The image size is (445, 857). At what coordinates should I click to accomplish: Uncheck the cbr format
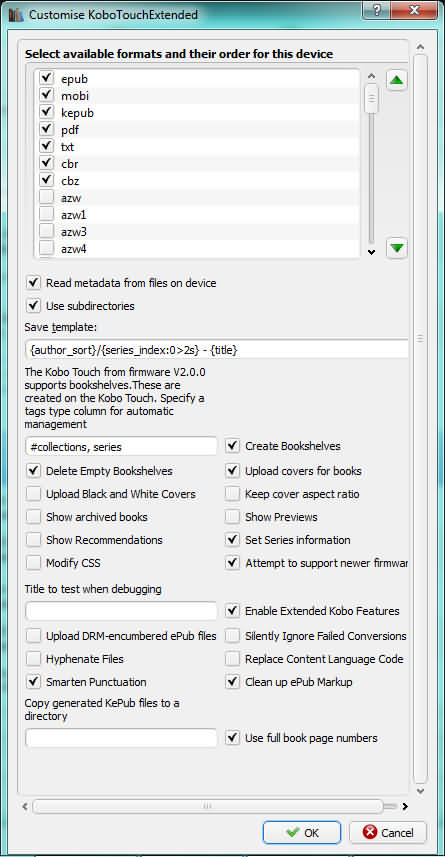(46, 163)
